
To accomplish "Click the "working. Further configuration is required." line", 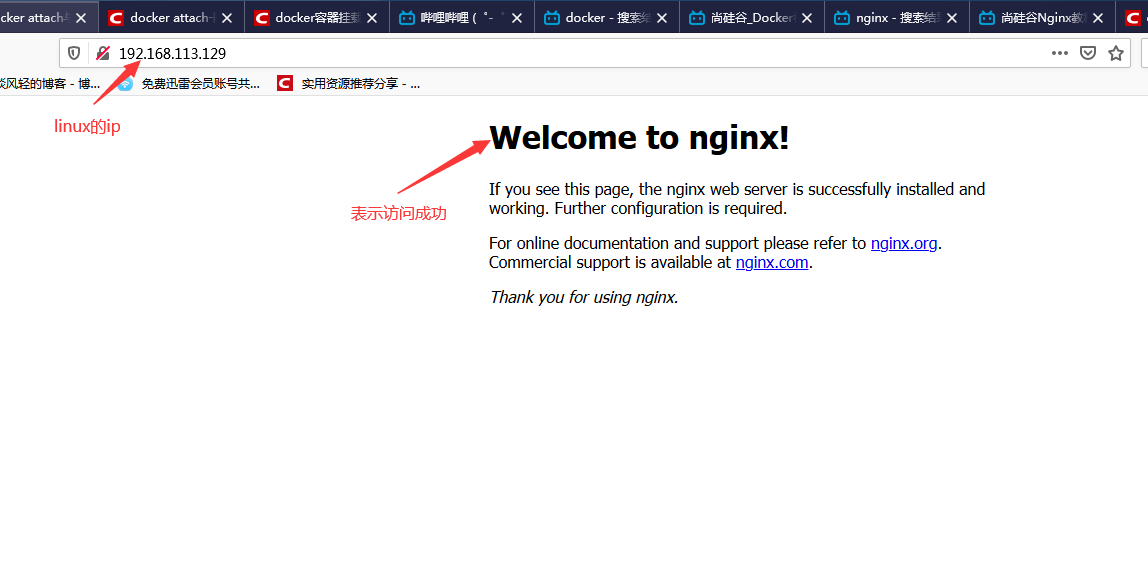I will pos(638,208).
